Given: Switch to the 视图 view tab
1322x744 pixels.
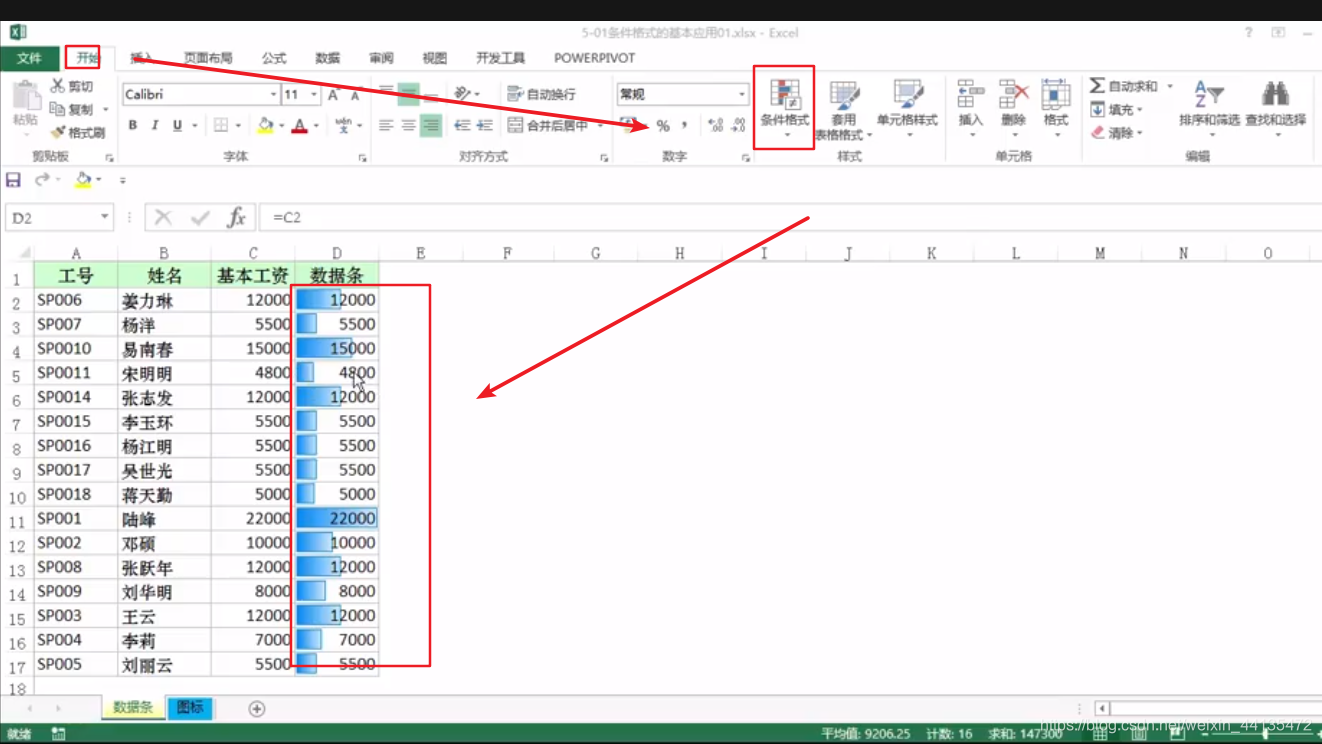Looking at the screenshot, I should (435, 58).
